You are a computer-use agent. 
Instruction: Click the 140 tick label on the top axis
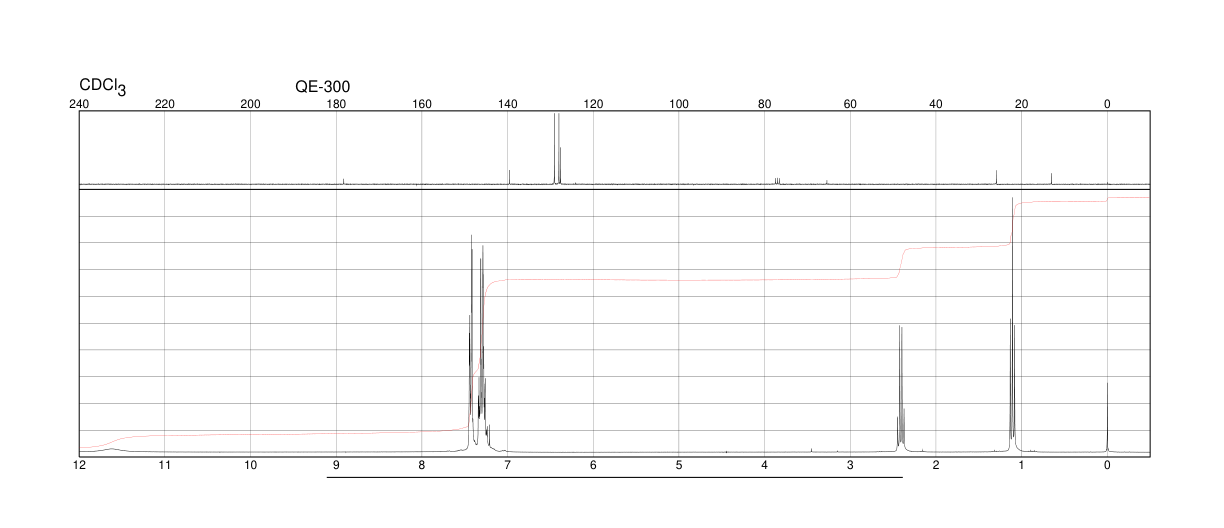(508, 104)
